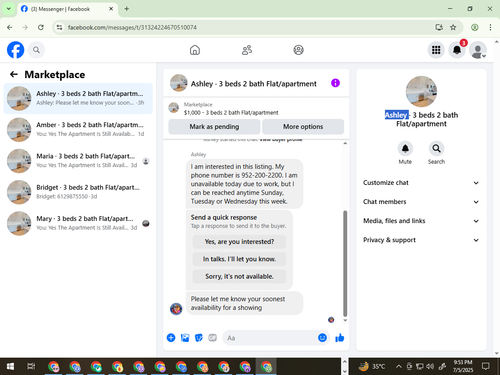Open conversation information purple icon

tap(335, 83)
